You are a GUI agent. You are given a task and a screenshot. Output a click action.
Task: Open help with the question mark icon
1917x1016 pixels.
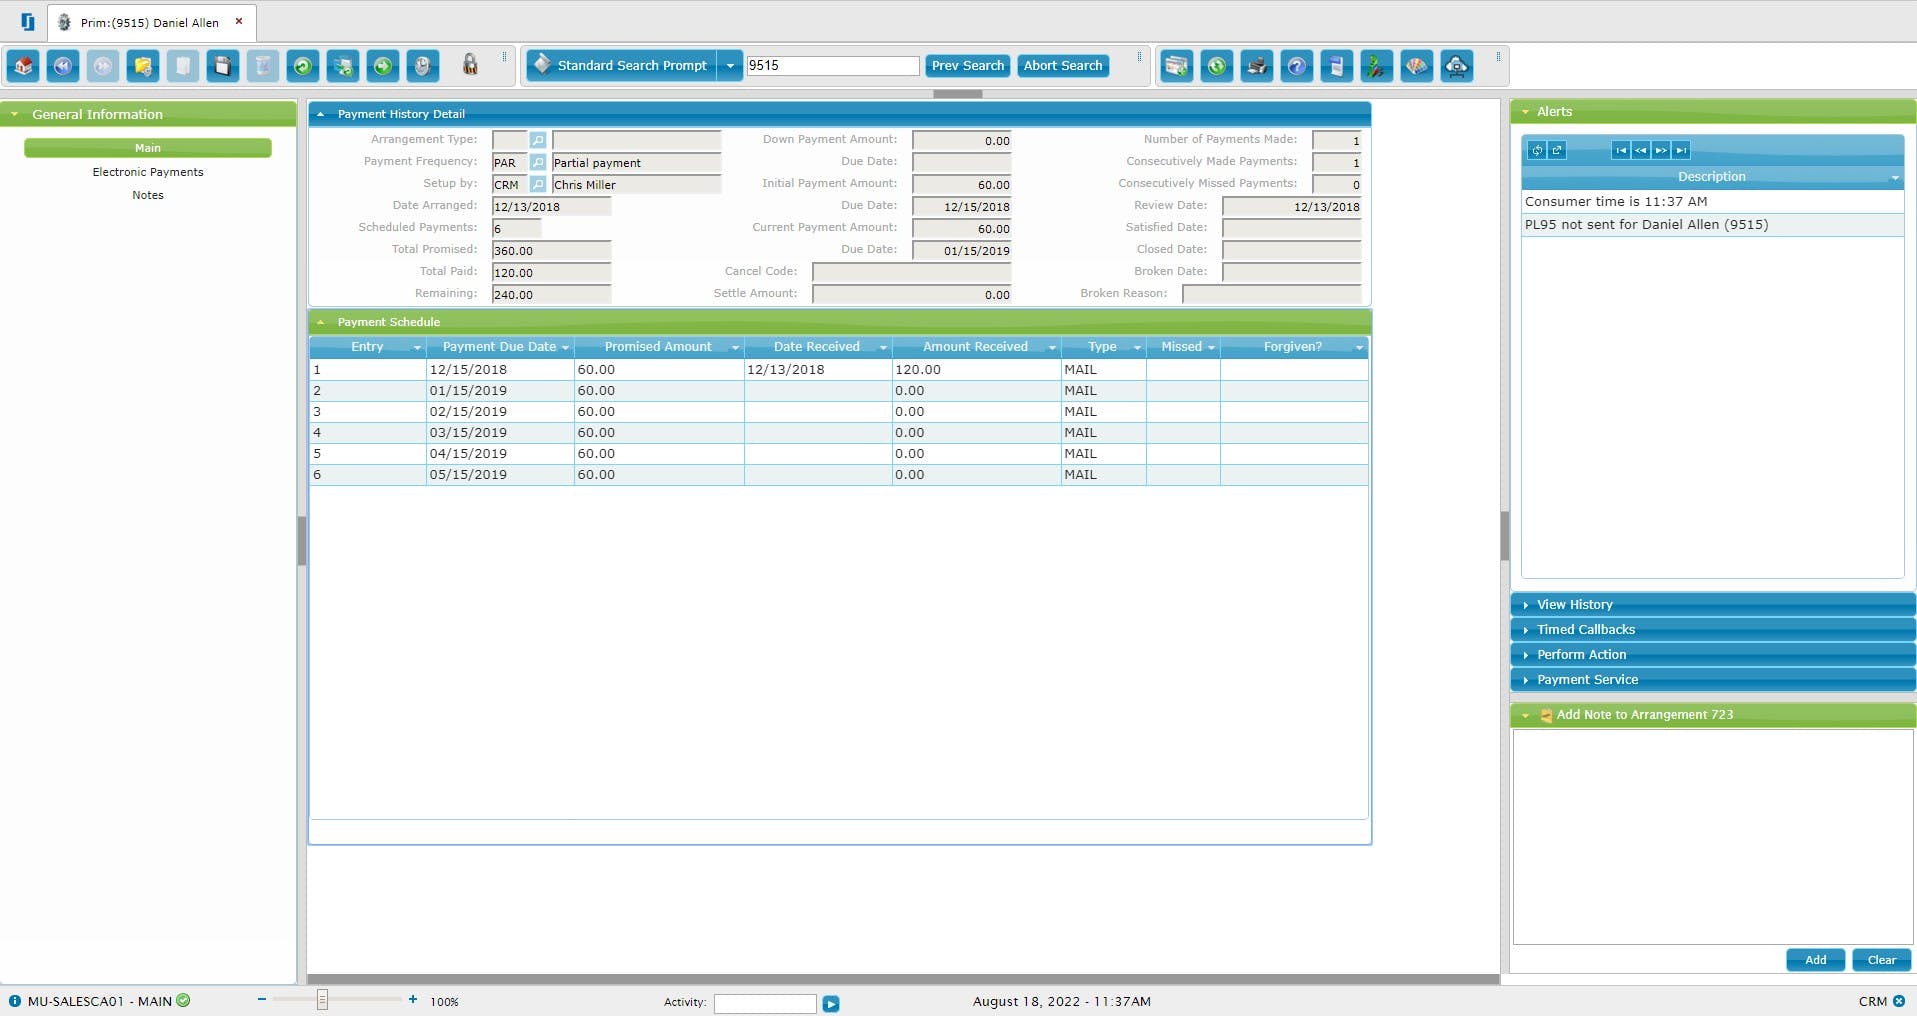pos(1297,66)
